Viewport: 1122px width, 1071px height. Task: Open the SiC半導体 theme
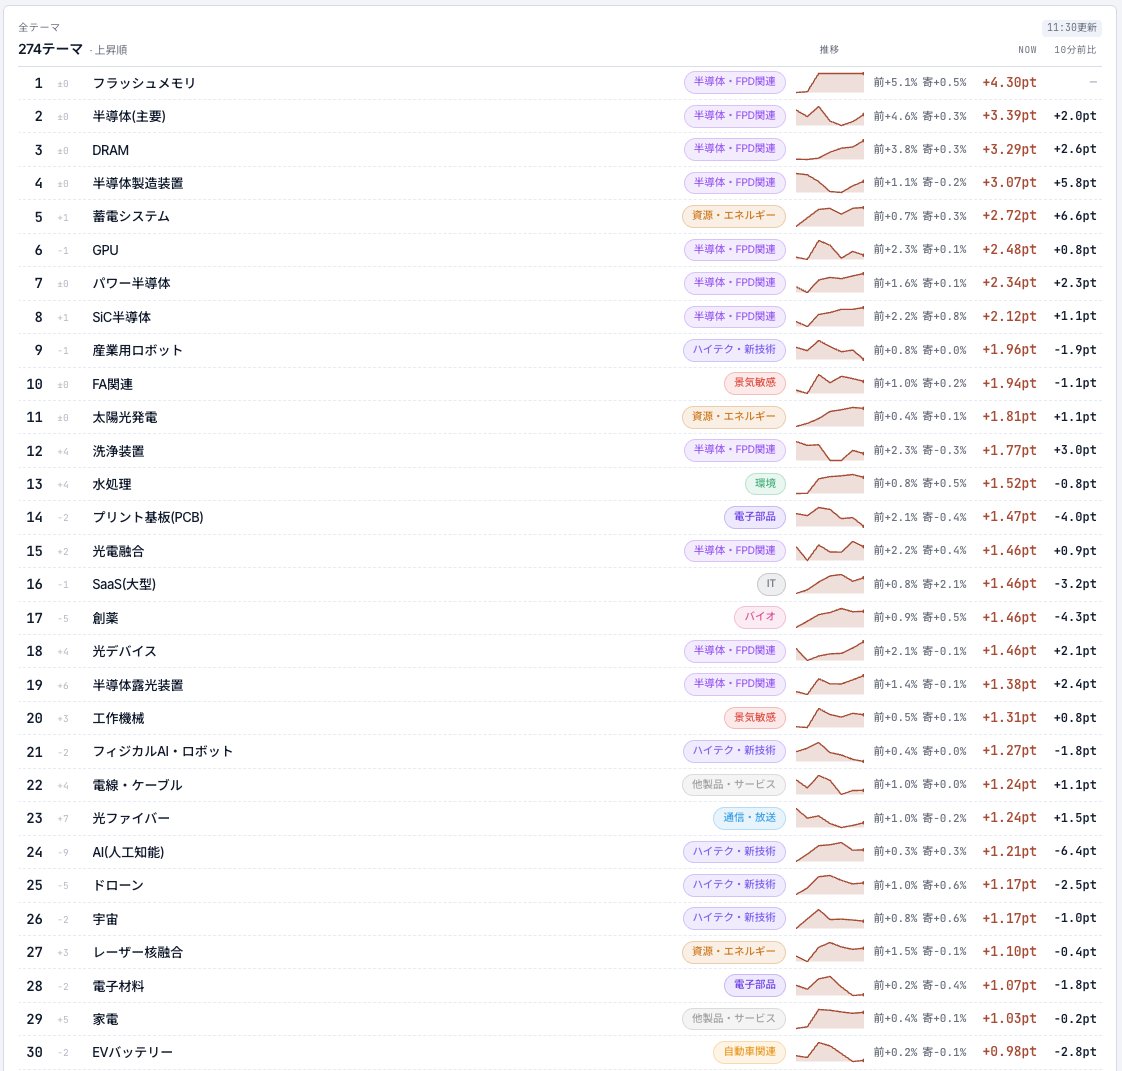(x=121, y=317)
